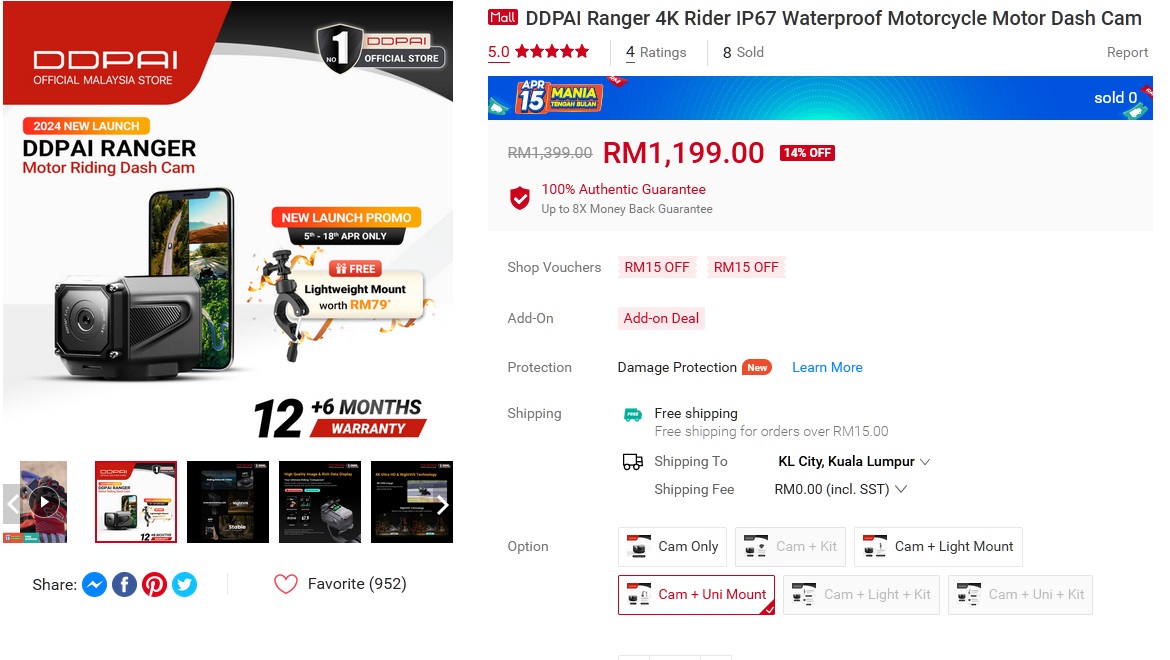Share product on Facebook
Screen dimensions: 1170x660
125,585
